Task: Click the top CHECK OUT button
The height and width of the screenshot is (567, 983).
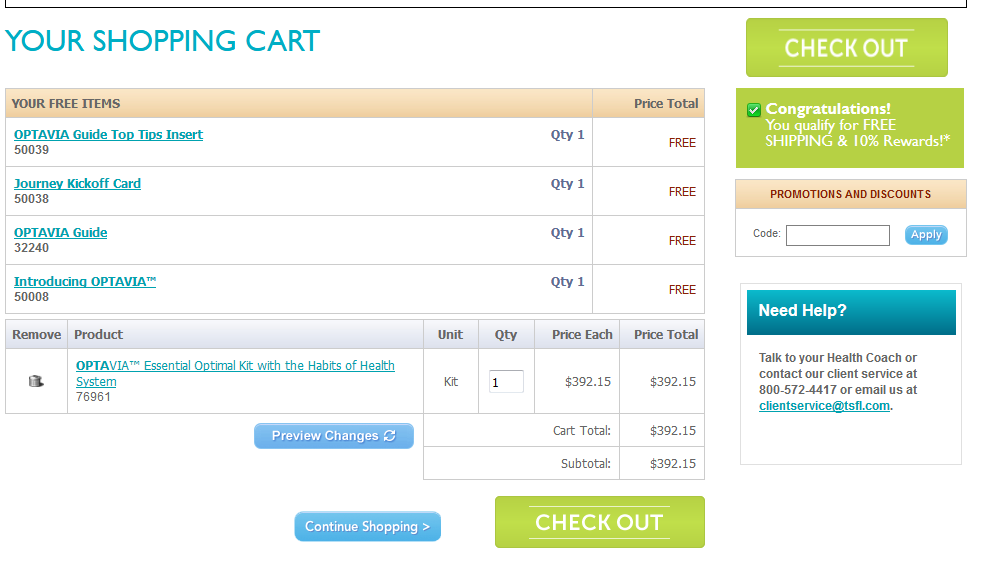Action: 846,48
